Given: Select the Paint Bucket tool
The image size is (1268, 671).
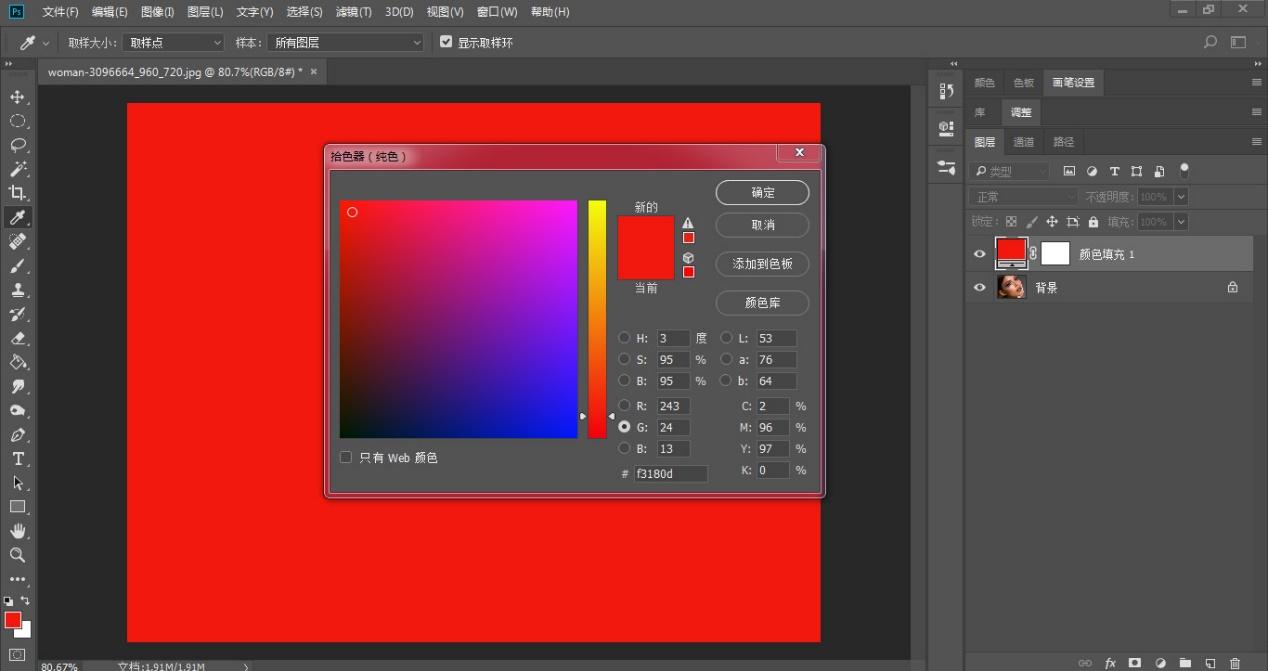Looking at the screenshot, I should pos(17,362).
